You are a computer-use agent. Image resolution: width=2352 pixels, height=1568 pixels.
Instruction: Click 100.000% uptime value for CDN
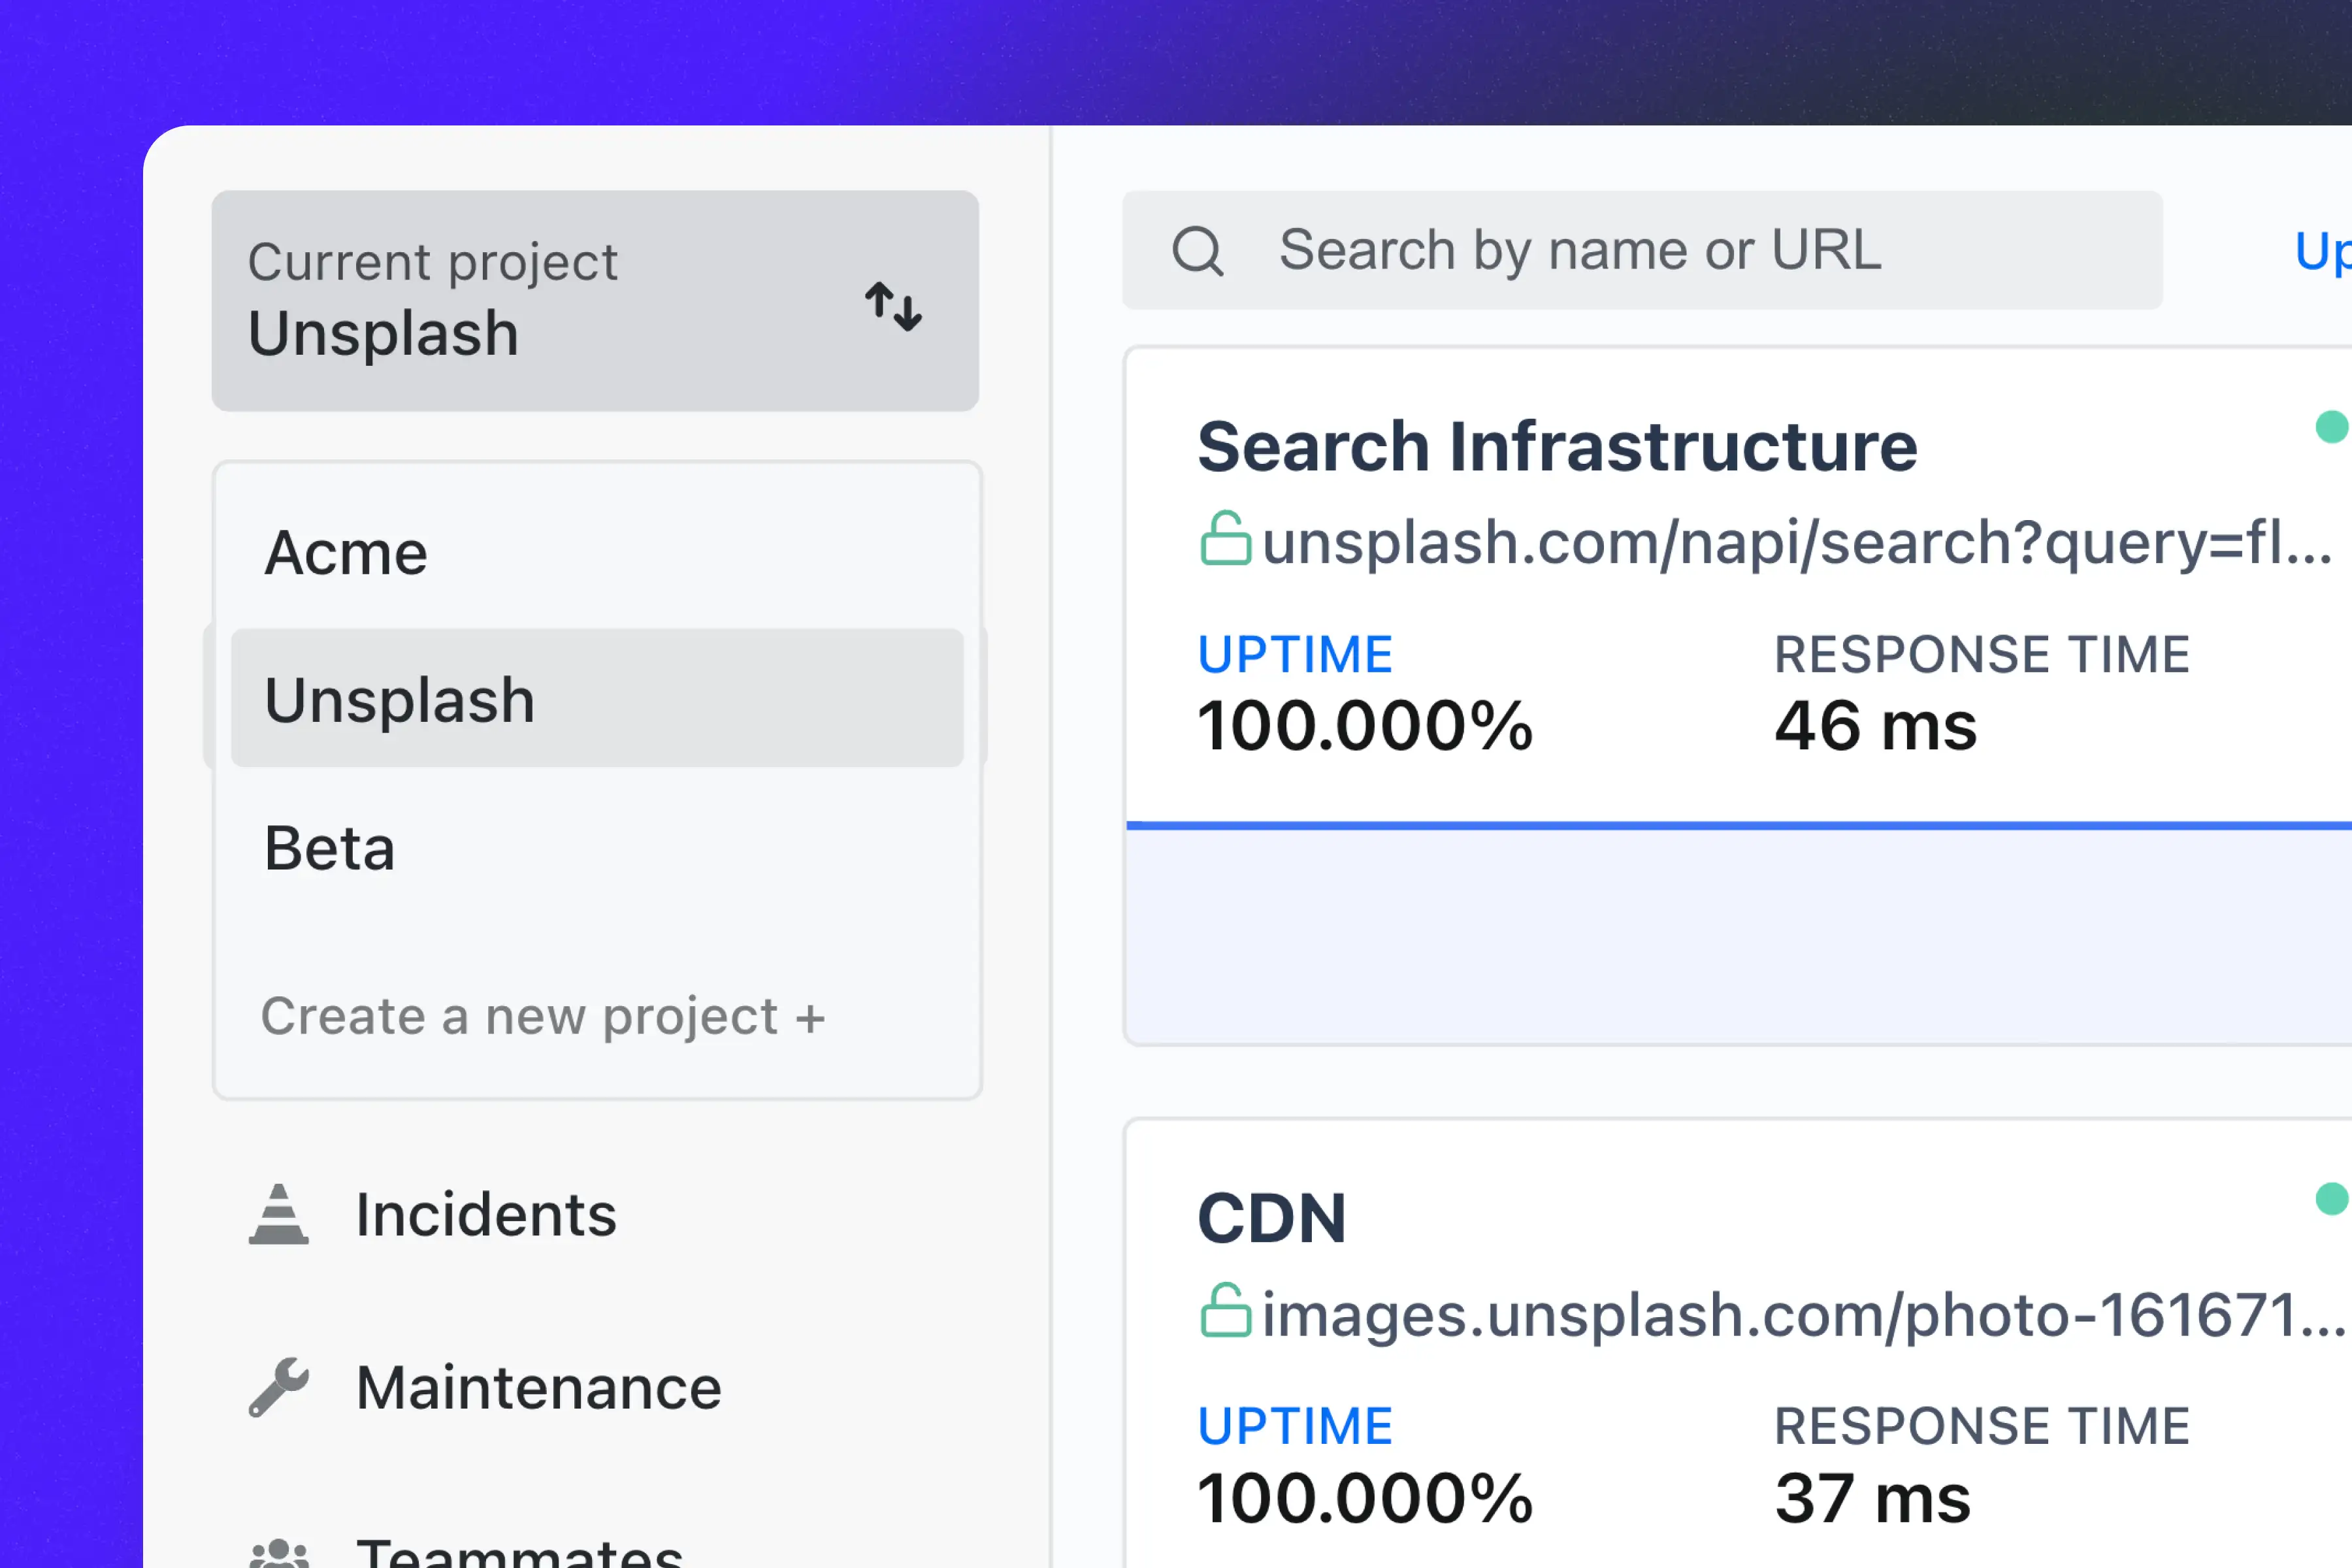click(1365, 1498)
